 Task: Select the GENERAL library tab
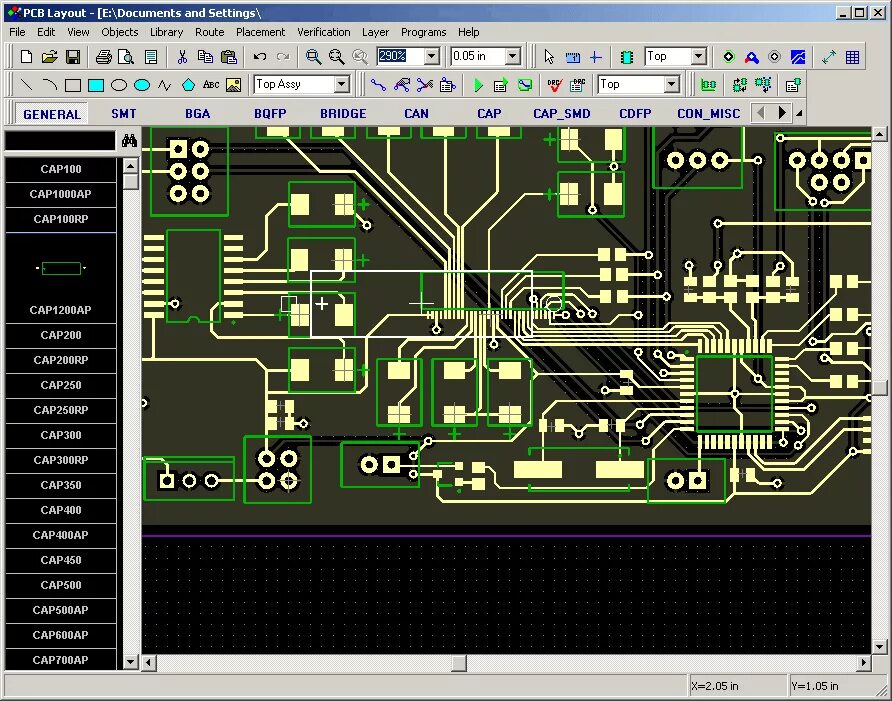(52, 114)
